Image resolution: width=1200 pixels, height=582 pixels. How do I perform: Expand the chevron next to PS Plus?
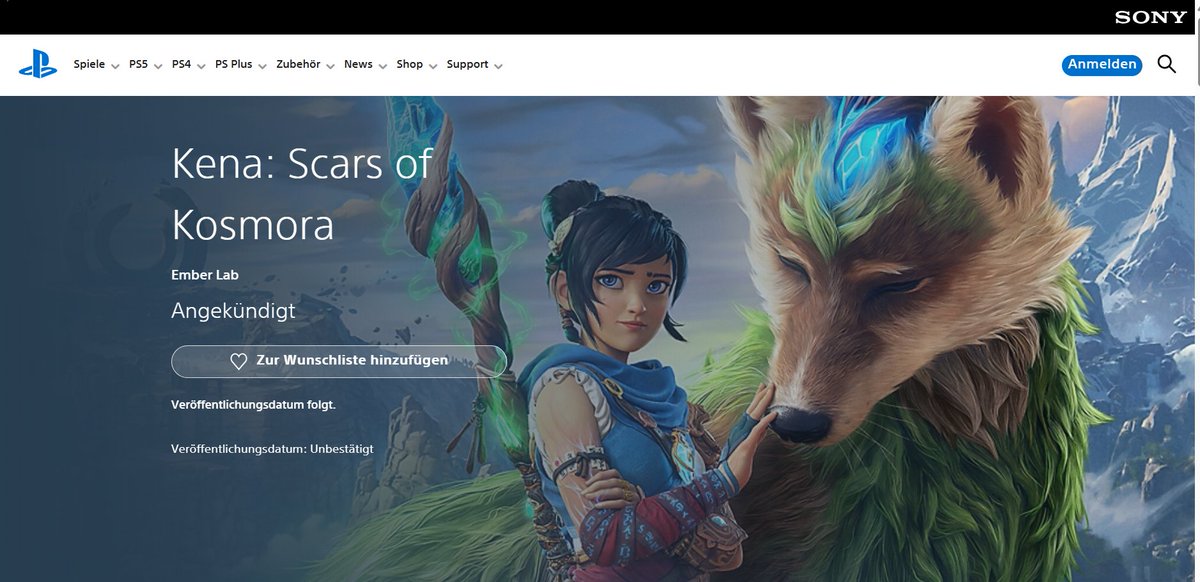click(x=262, y=66)
